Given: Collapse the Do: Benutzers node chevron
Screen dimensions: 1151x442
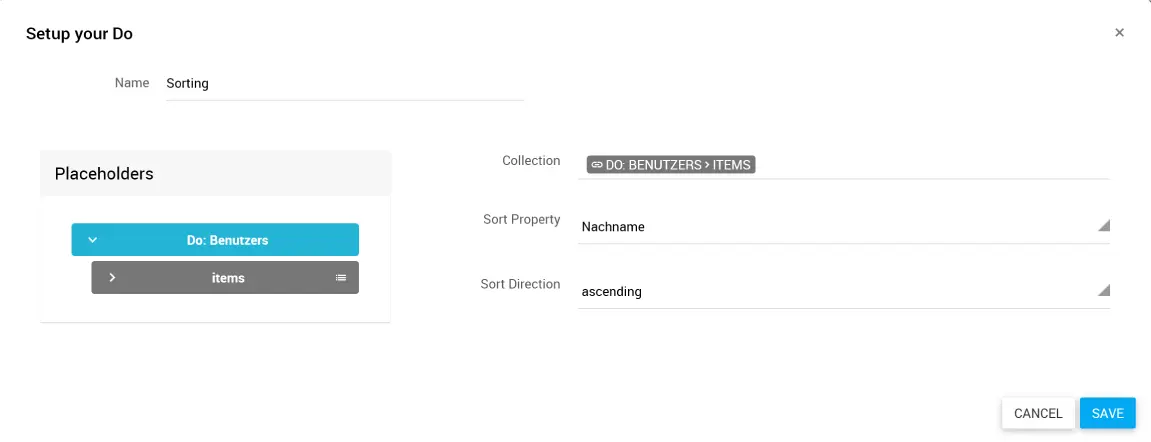Looking at the screenshot, I should tap(92, 240).
